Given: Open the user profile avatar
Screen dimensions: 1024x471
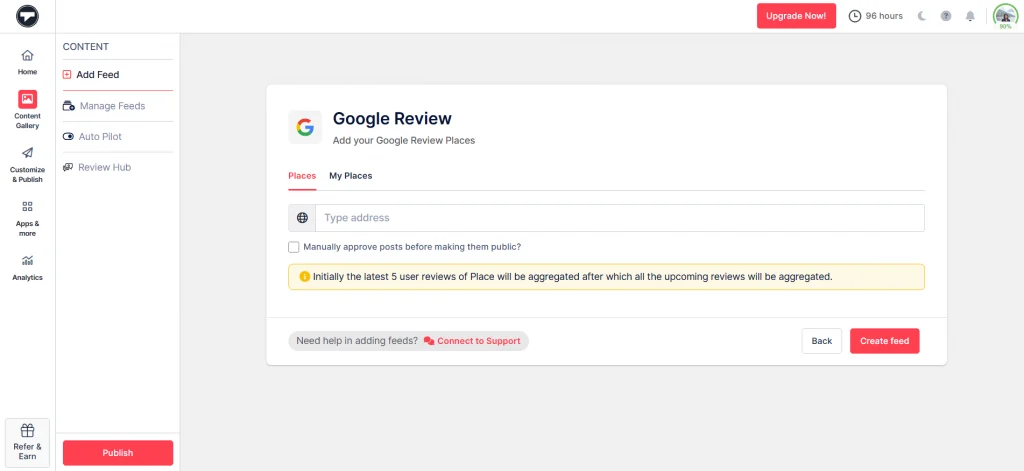Looking at the screenshot, I should pos(1004,16).
